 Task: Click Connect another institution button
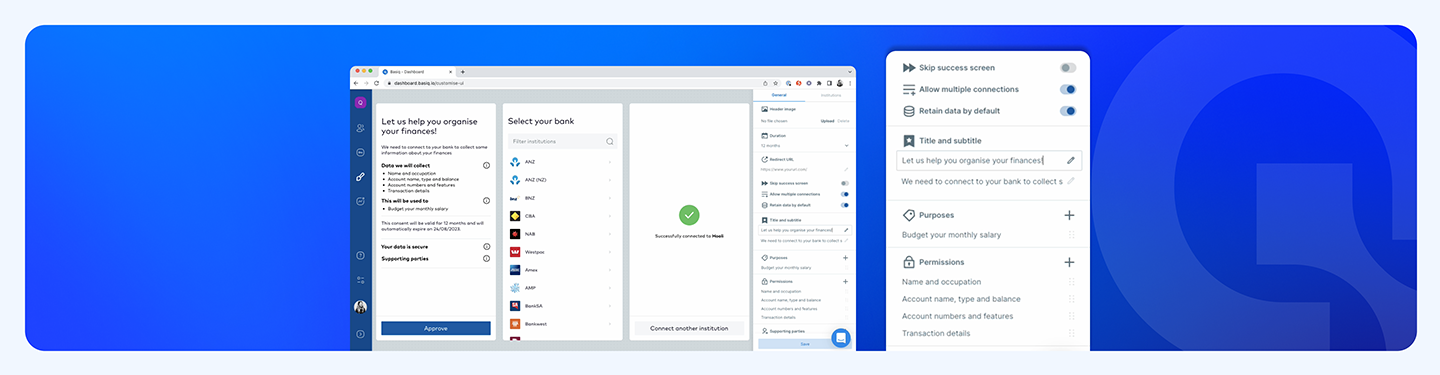(689, 328)
